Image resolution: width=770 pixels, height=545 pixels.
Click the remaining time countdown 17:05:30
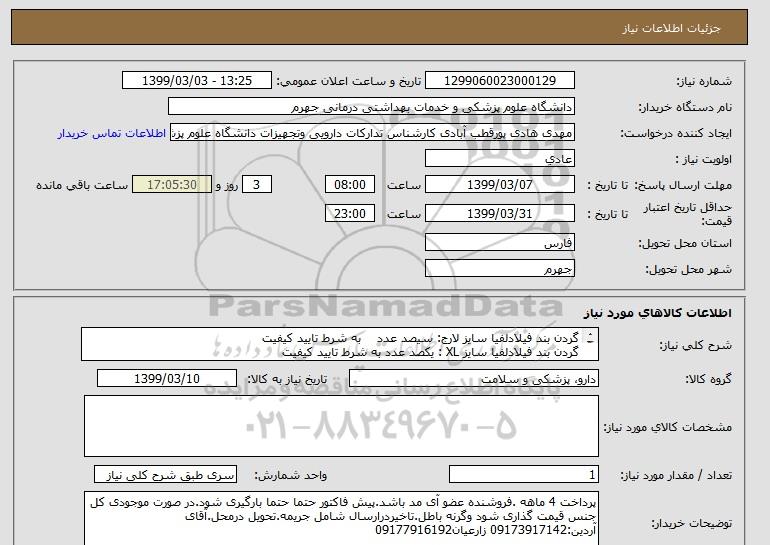[x=172, y=185]
